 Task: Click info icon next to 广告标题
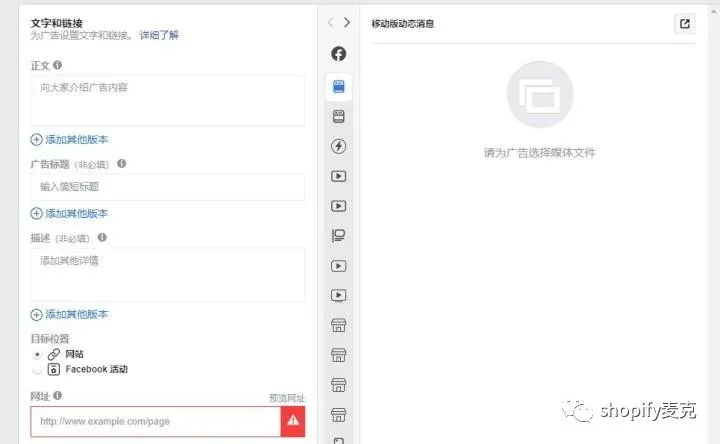(x=122, y=163)
